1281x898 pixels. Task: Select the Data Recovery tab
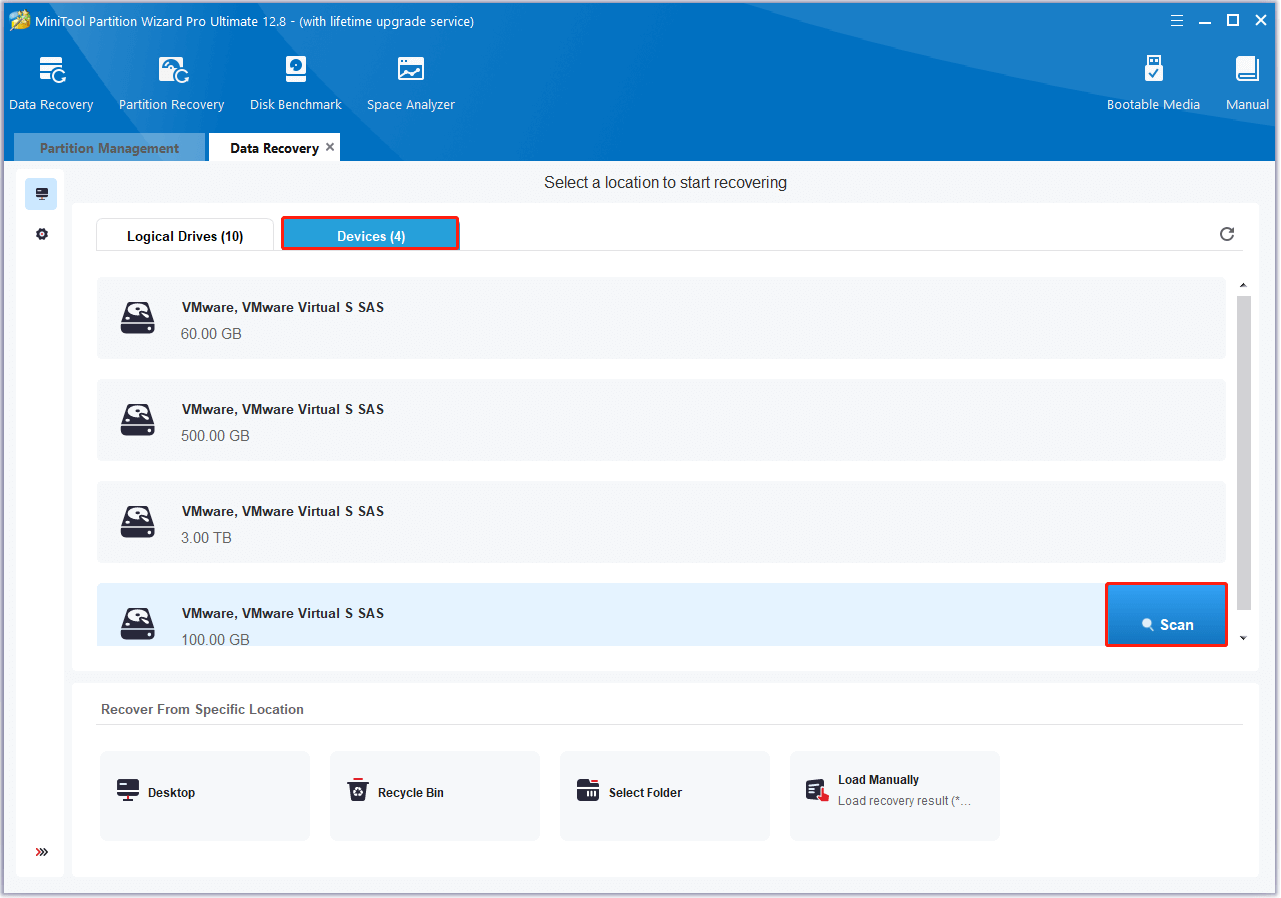point(274,148)
